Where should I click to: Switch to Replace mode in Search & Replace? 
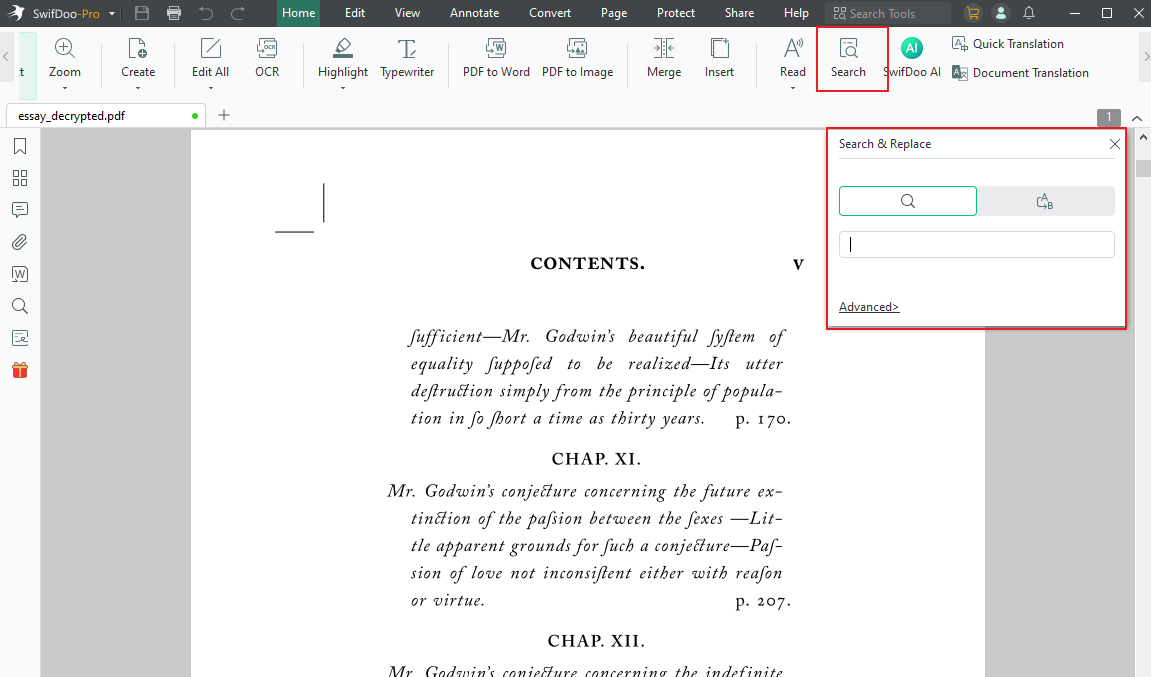[1045, 200]
